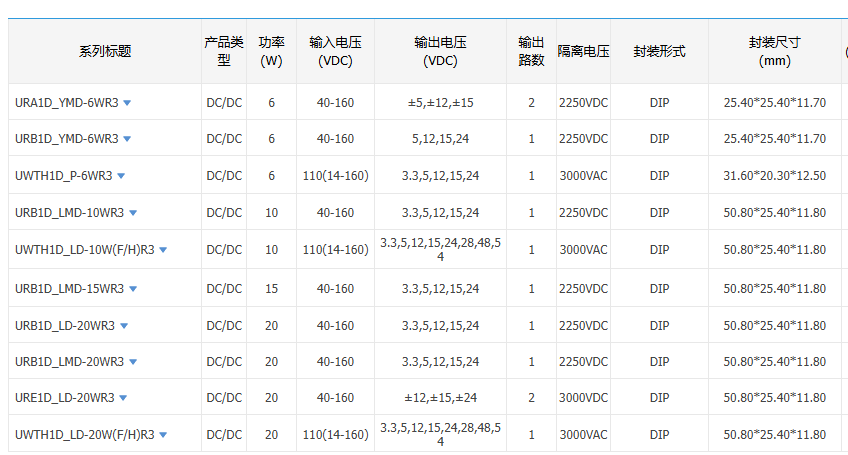Expand the arrow next to UWTH1D_LD-10W(F/H)R3
Image resolution: width=848 pixels, height=455 pixels.
[x=163, y=250]
